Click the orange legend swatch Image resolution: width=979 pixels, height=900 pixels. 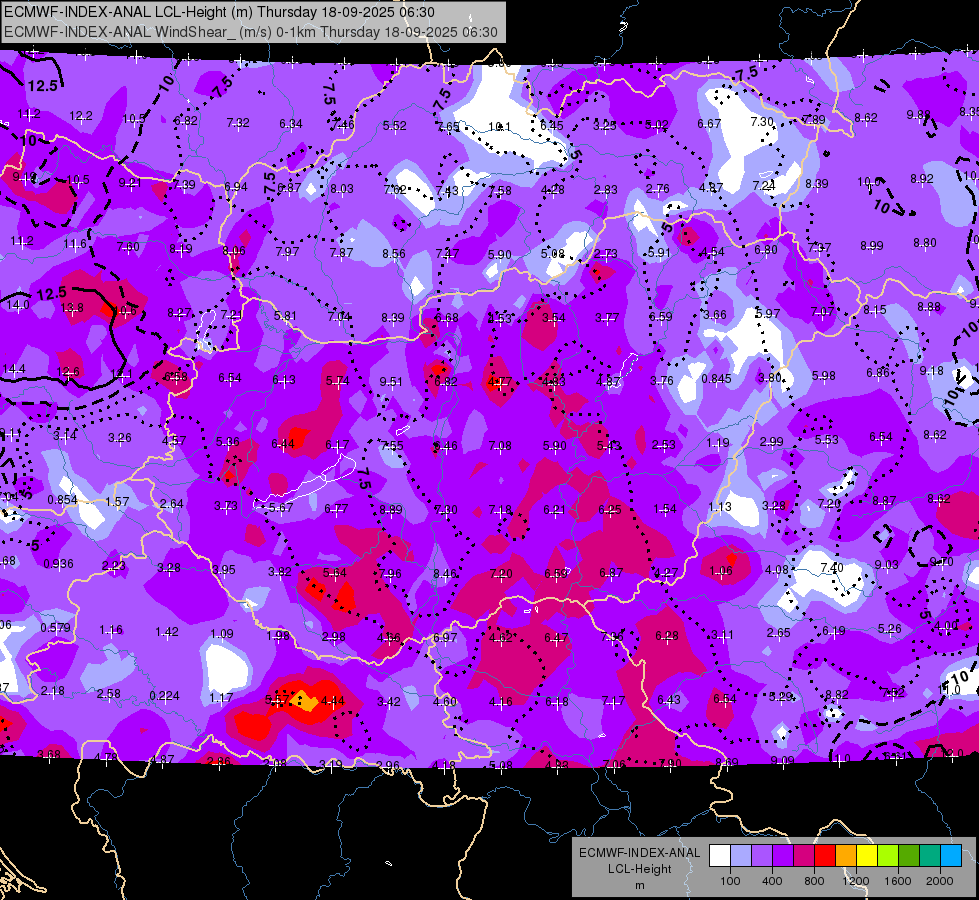[x=846, y=856]
